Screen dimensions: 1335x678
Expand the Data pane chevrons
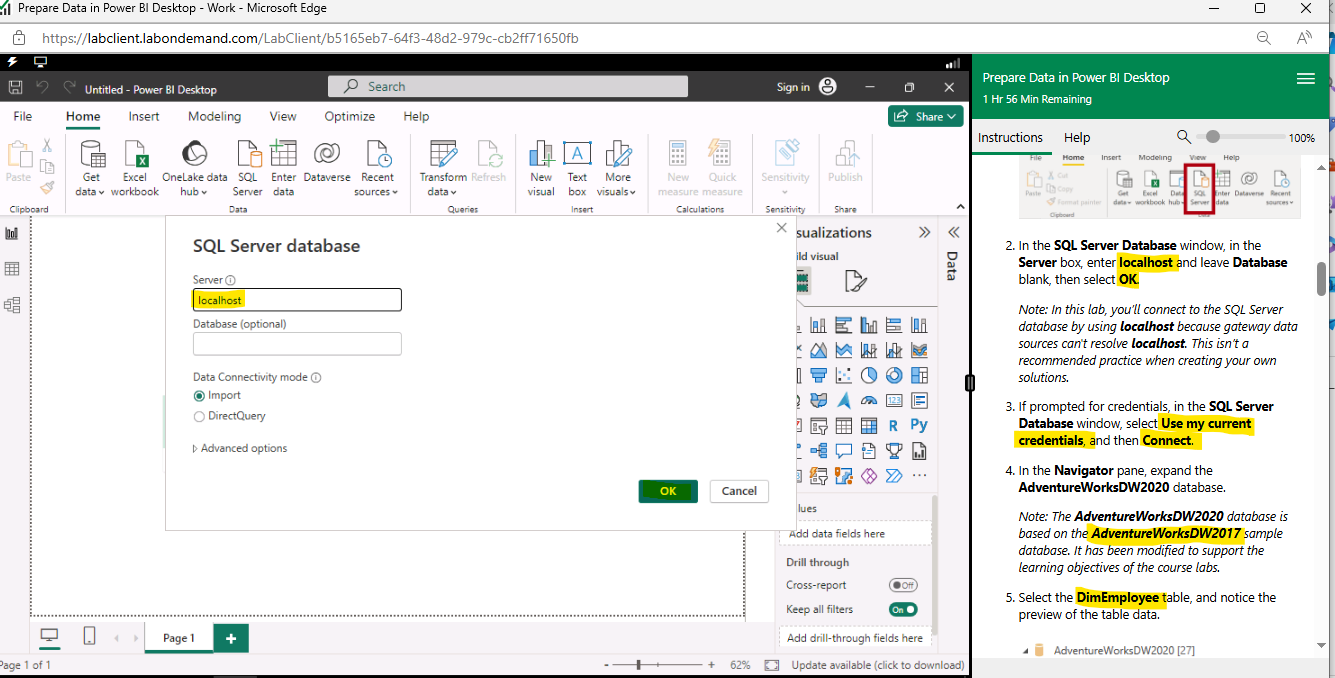pos(953,232)
